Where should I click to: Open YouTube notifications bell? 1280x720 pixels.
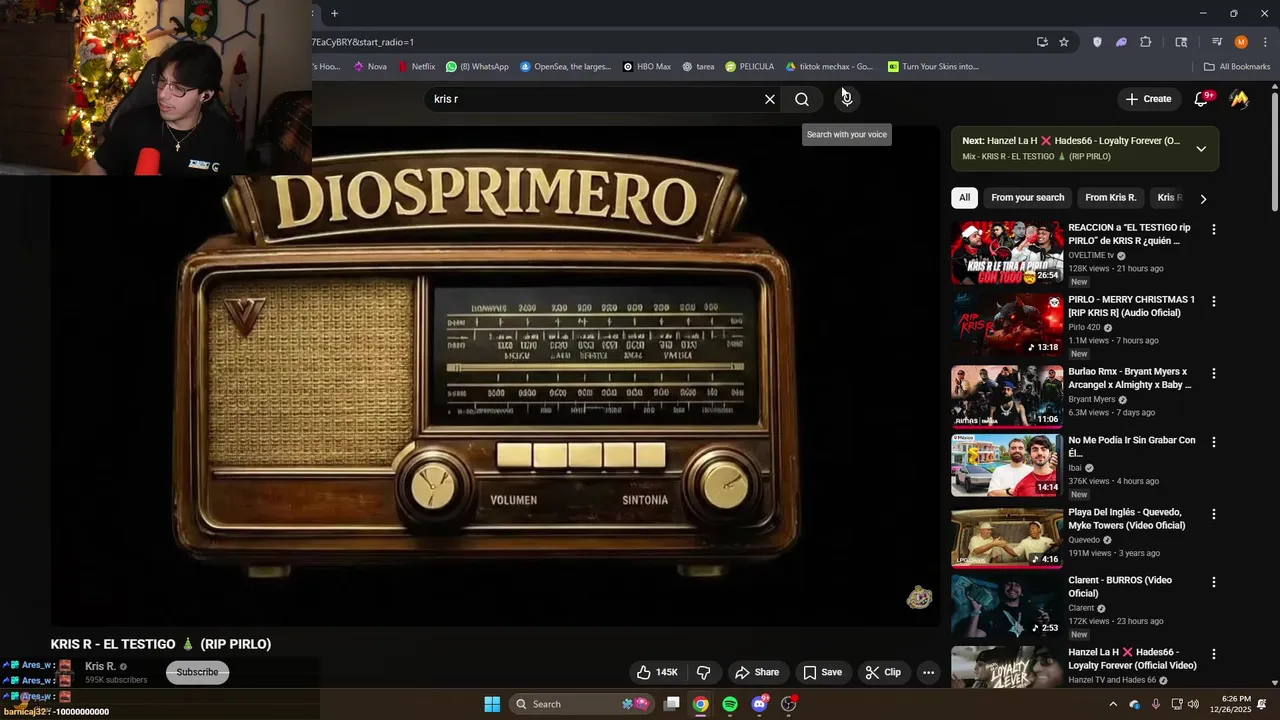pyautogui.click(x=1201, y=99)
